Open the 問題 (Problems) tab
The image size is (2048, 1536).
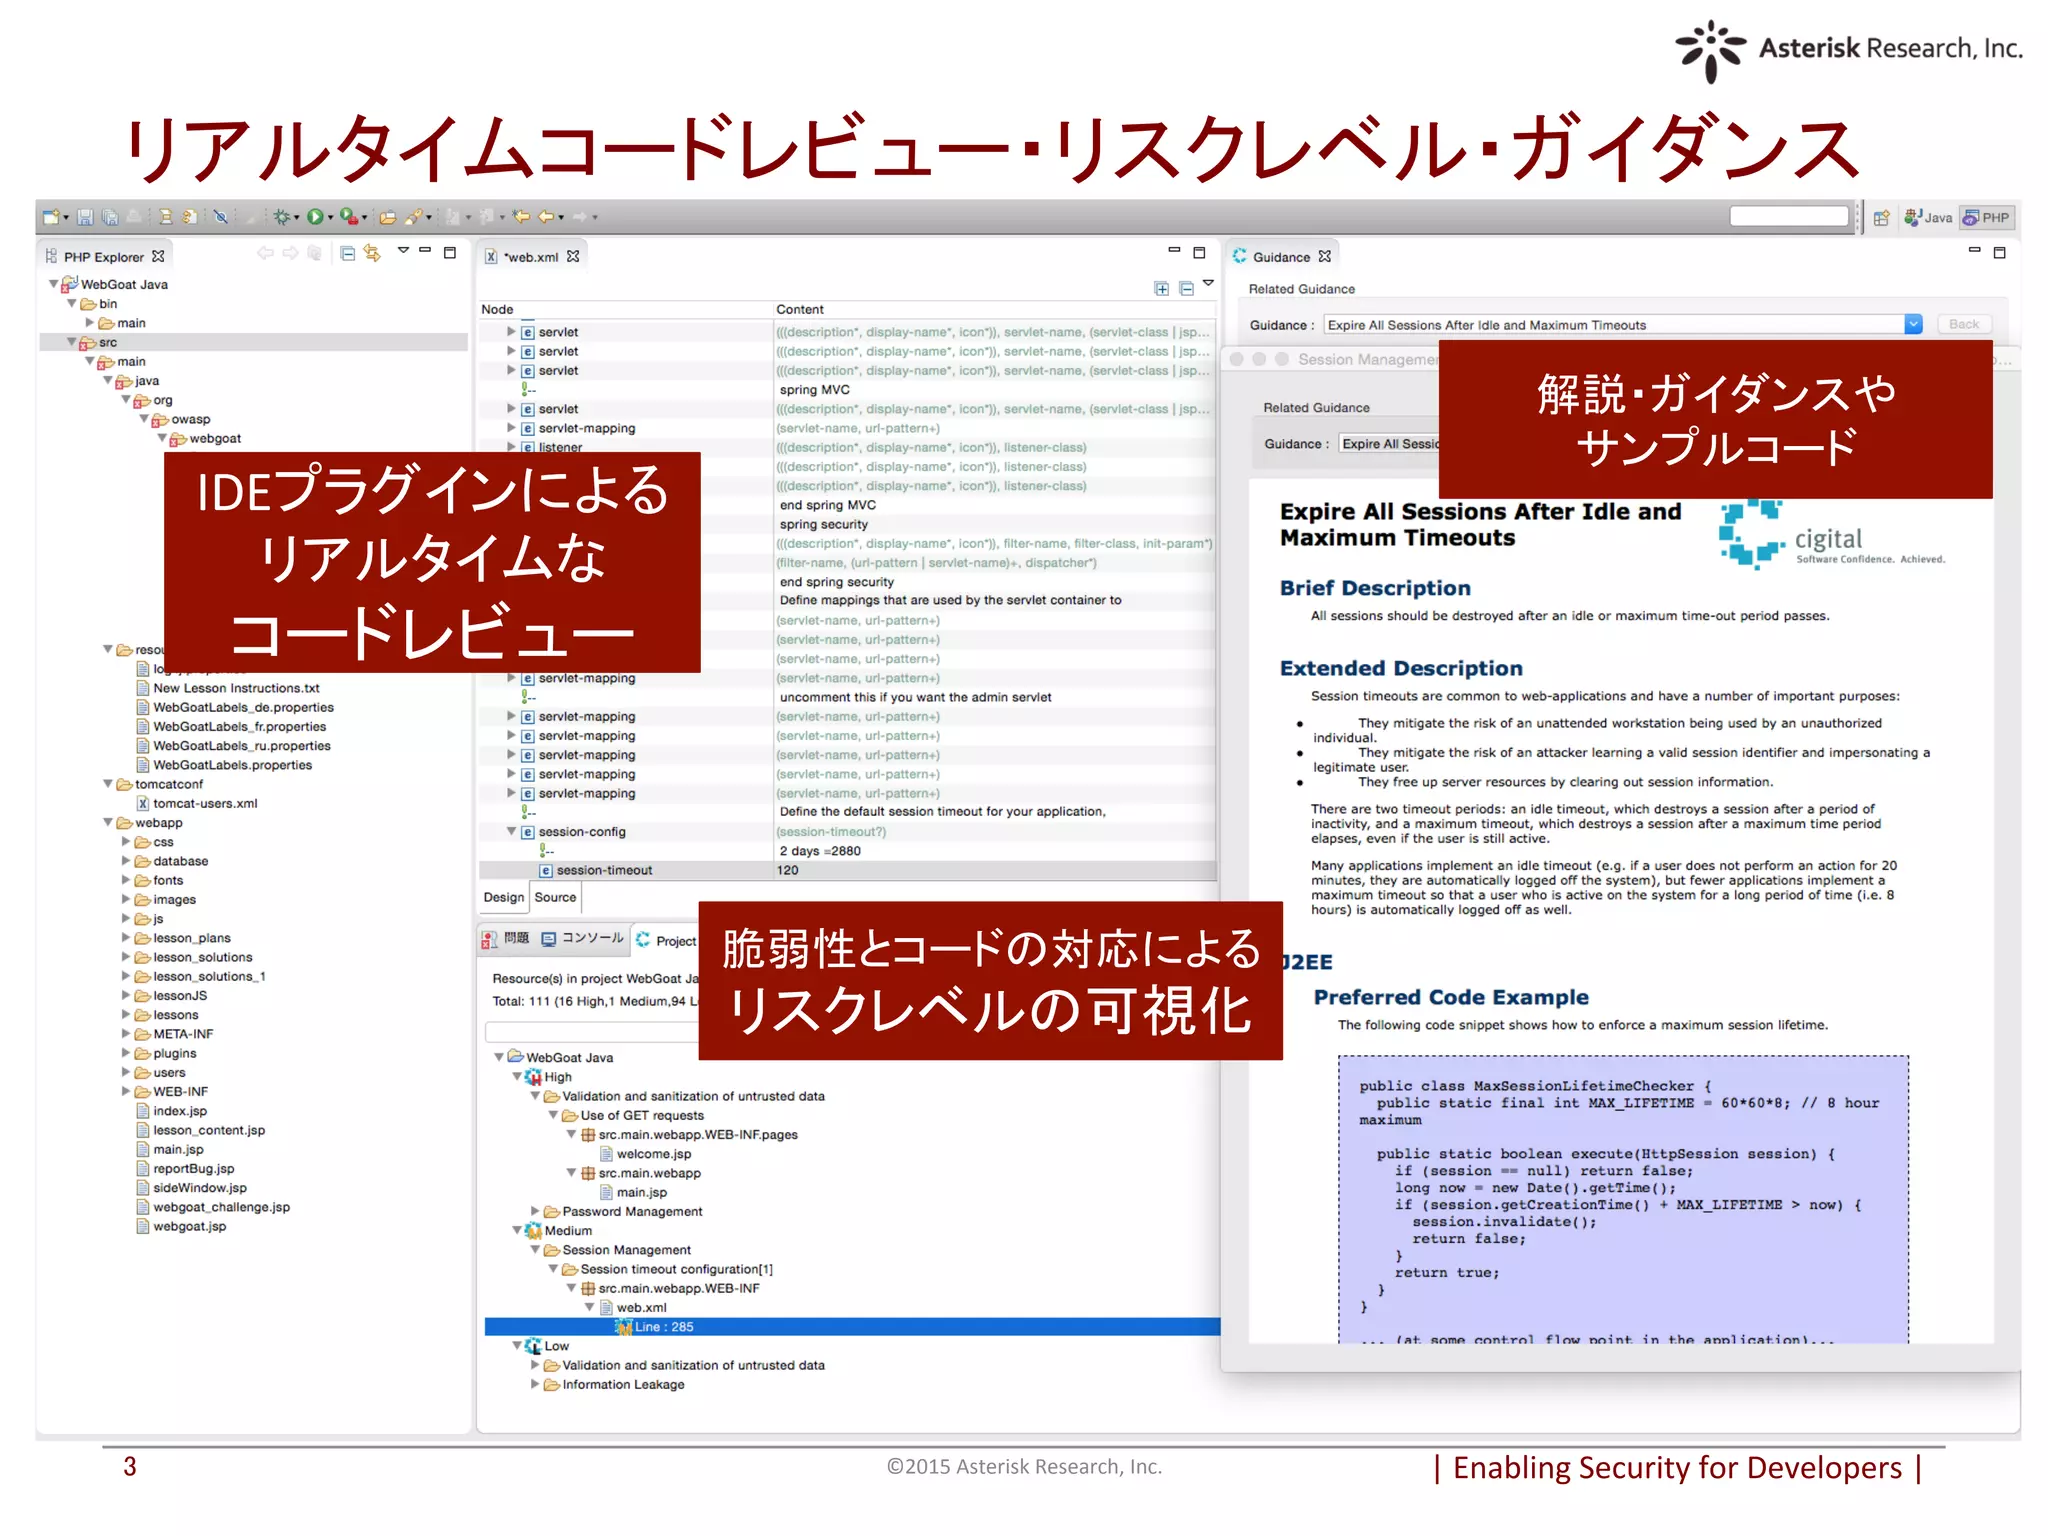506,938
